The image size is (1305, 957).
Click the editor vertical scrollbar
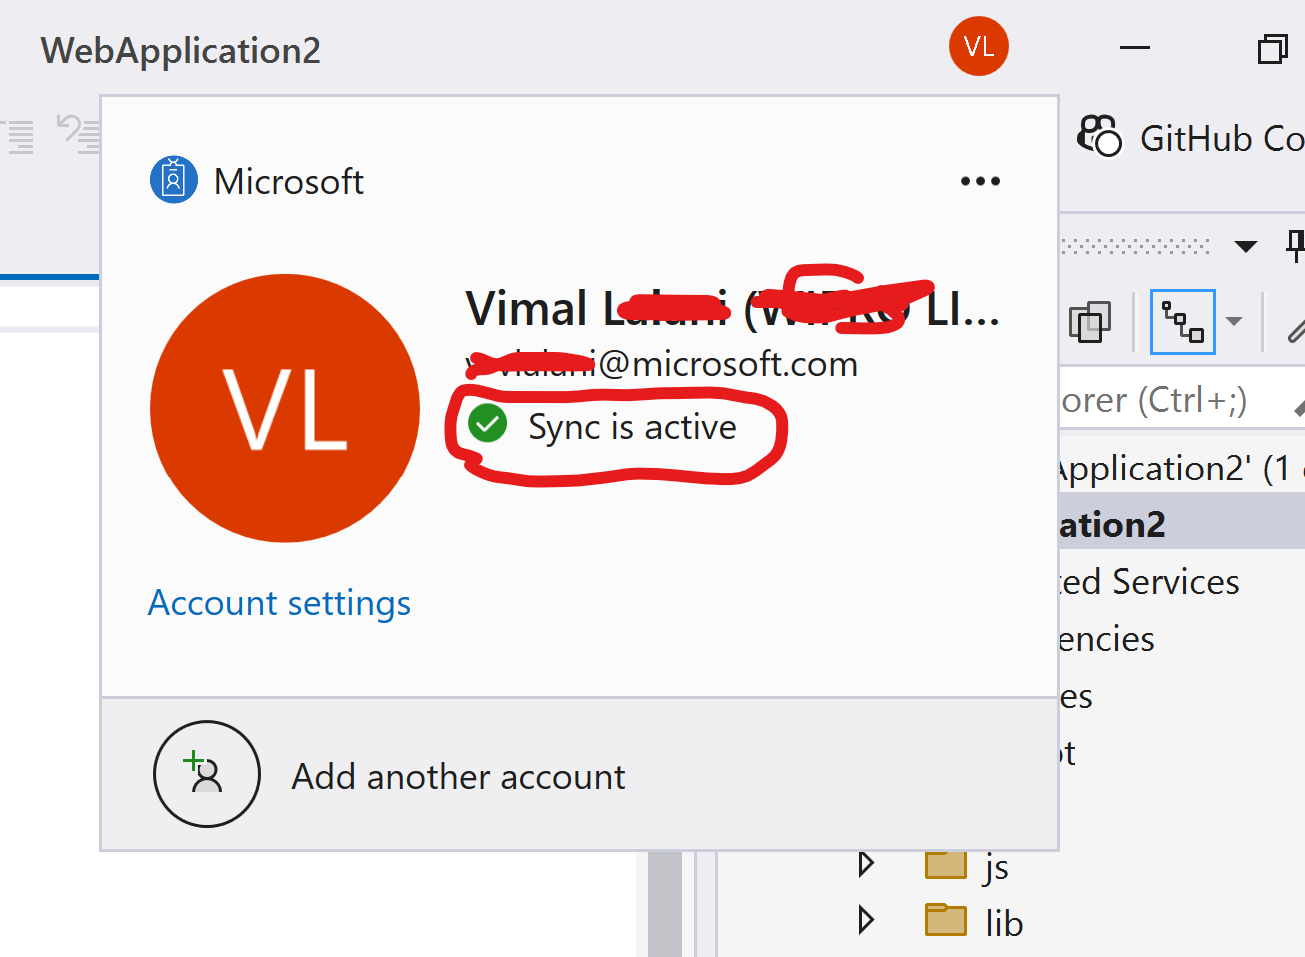pos(665,904)
